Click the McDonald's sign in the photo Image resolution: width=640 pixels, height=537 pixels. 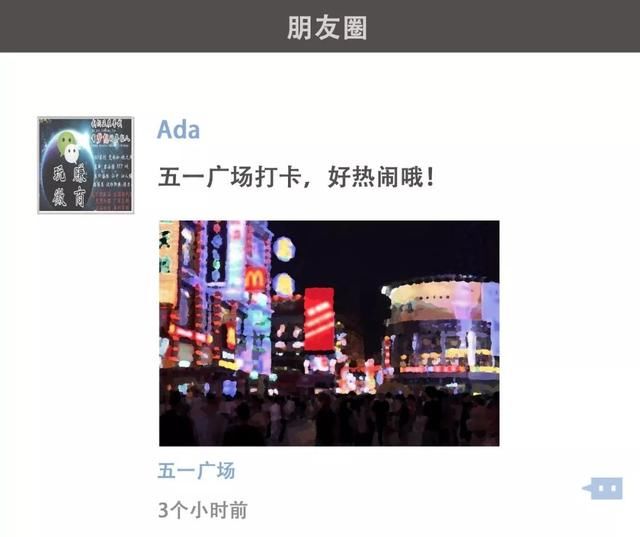point(256,279)
